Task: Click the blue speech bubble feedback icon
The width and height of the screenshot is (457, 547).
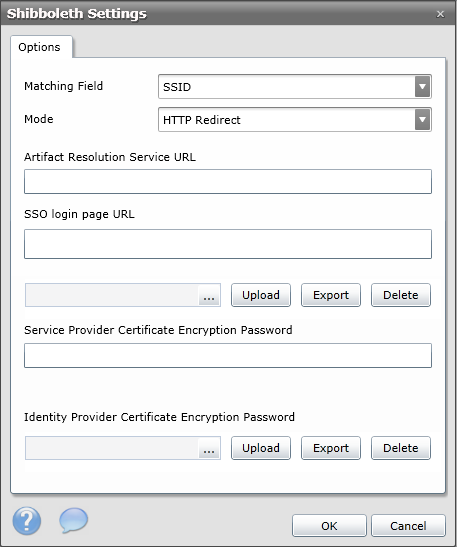Action: point(73,520)
